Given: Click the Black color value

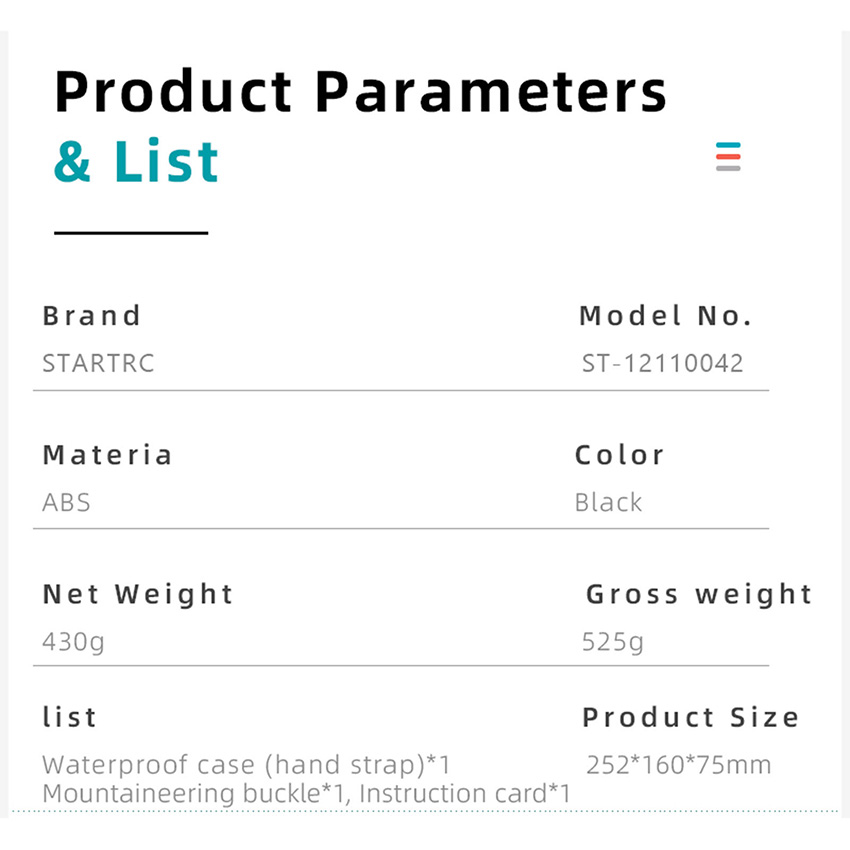Looking at the screenshot, I should pyautogui.click(x=608, y=502).
